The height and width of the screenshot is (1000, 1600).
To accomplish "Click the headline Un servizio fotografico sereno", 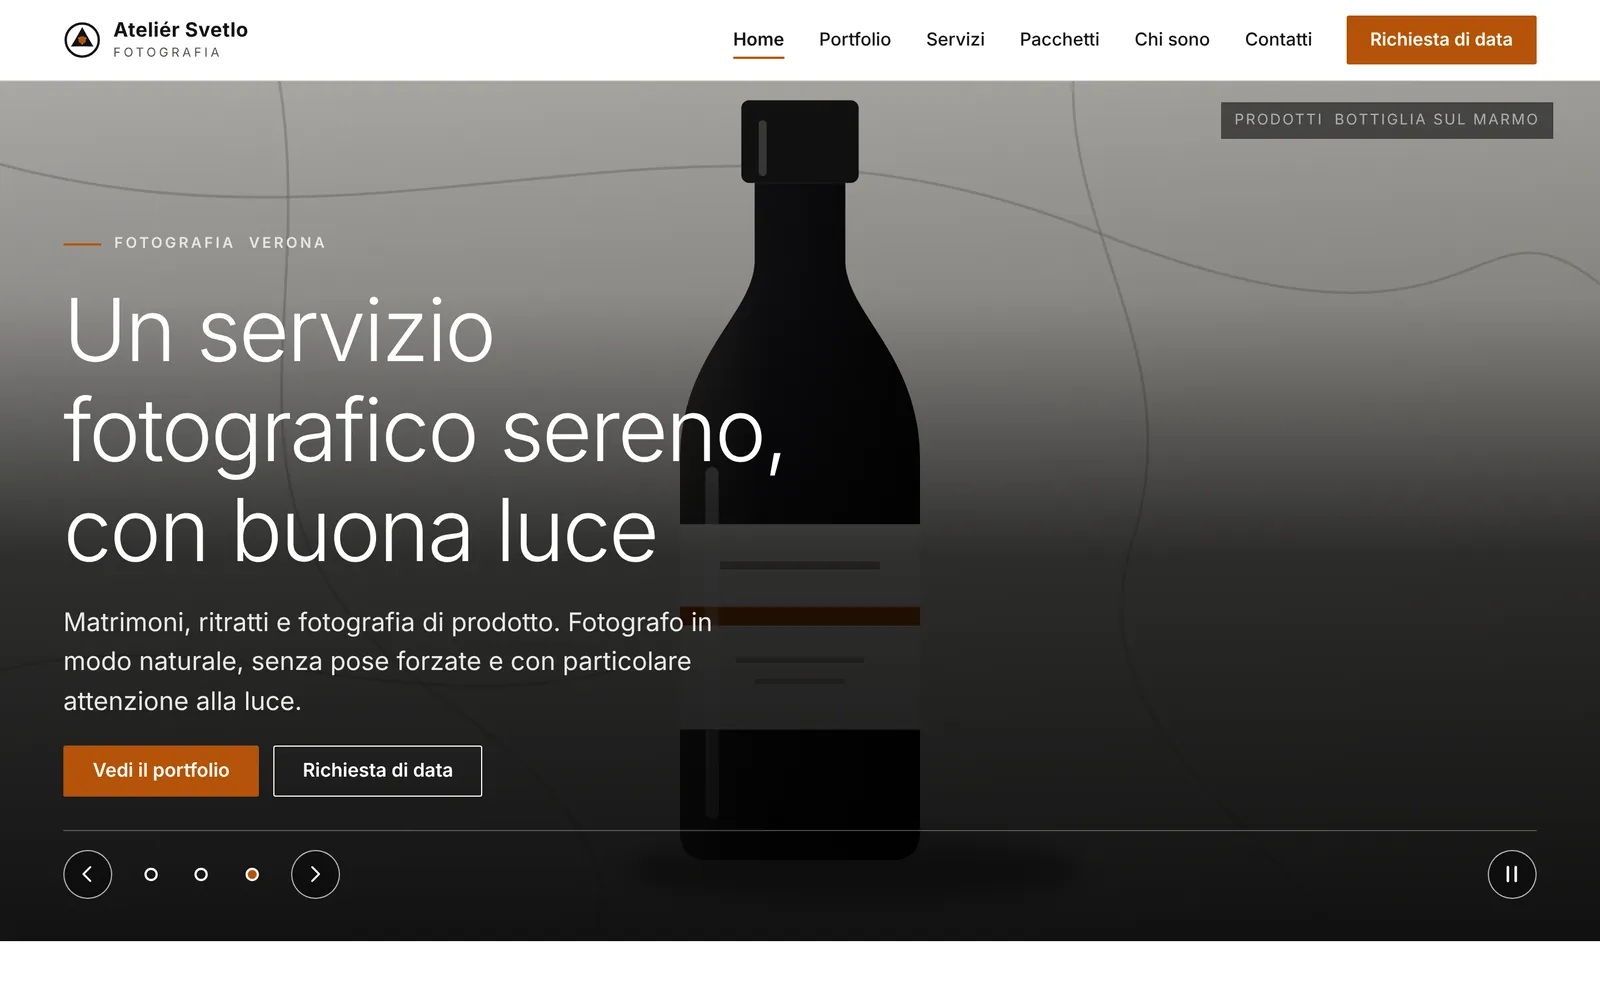I will tap(424, 430).
